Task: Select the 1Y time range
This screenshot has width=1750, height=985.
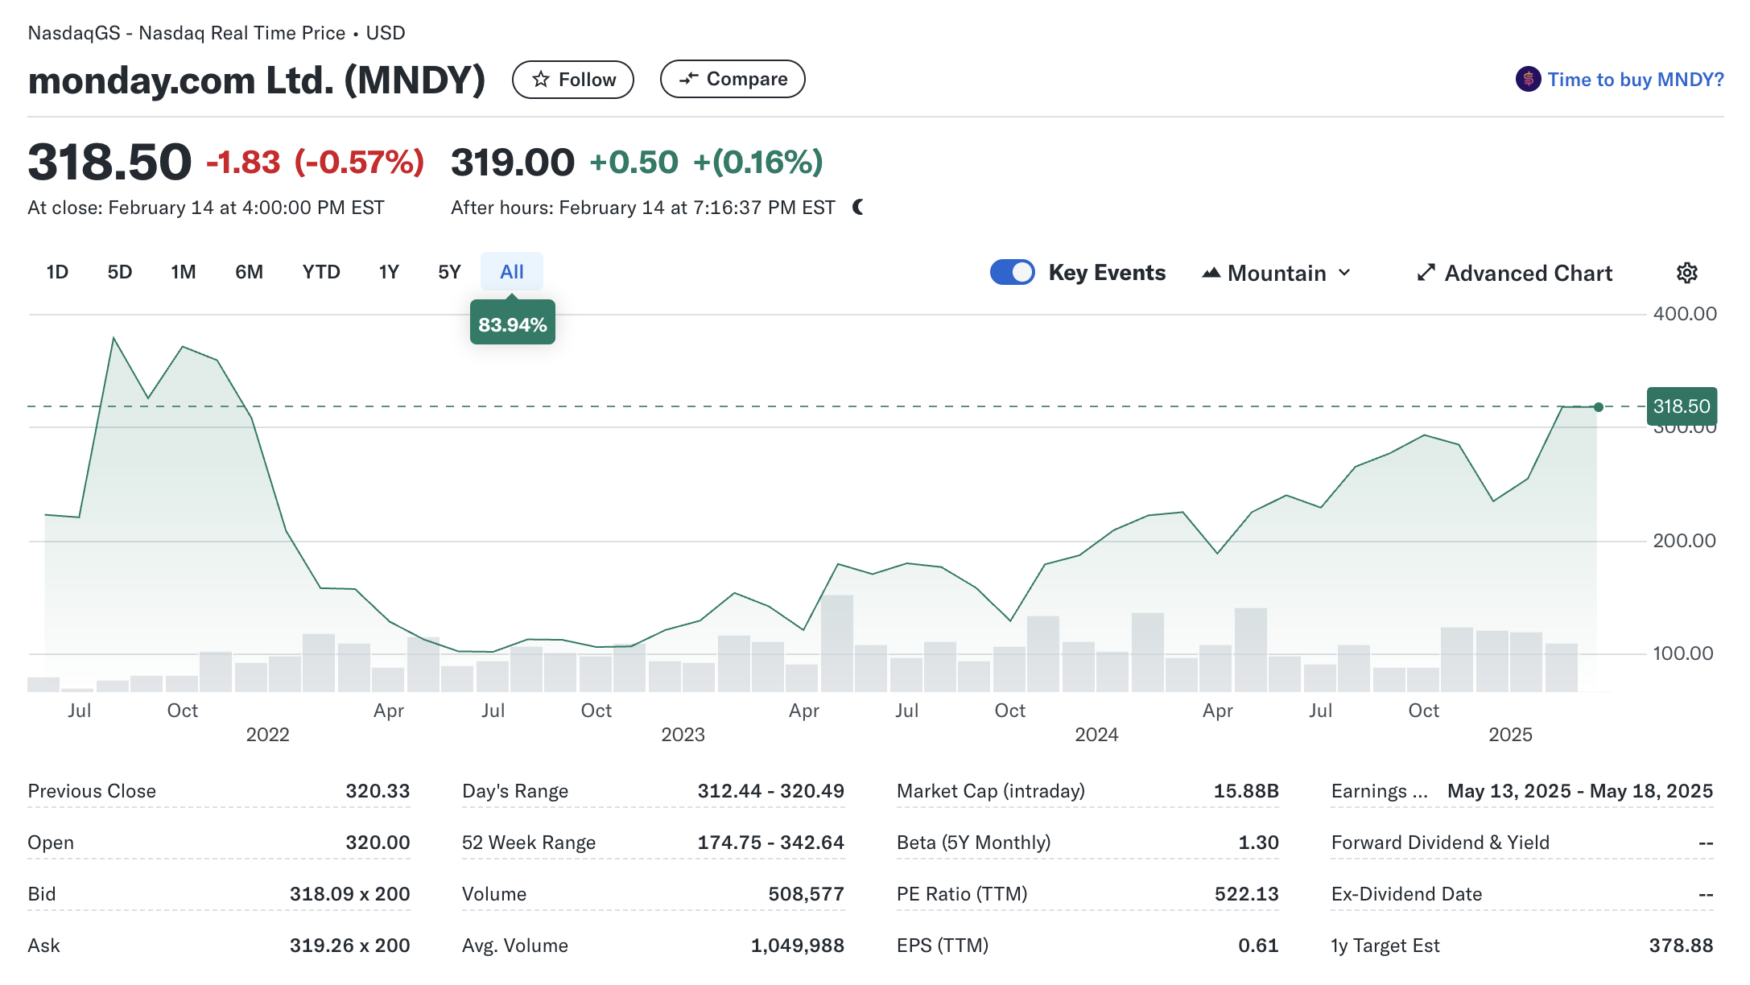Action: pyautogui.click(x=389, y=272)
